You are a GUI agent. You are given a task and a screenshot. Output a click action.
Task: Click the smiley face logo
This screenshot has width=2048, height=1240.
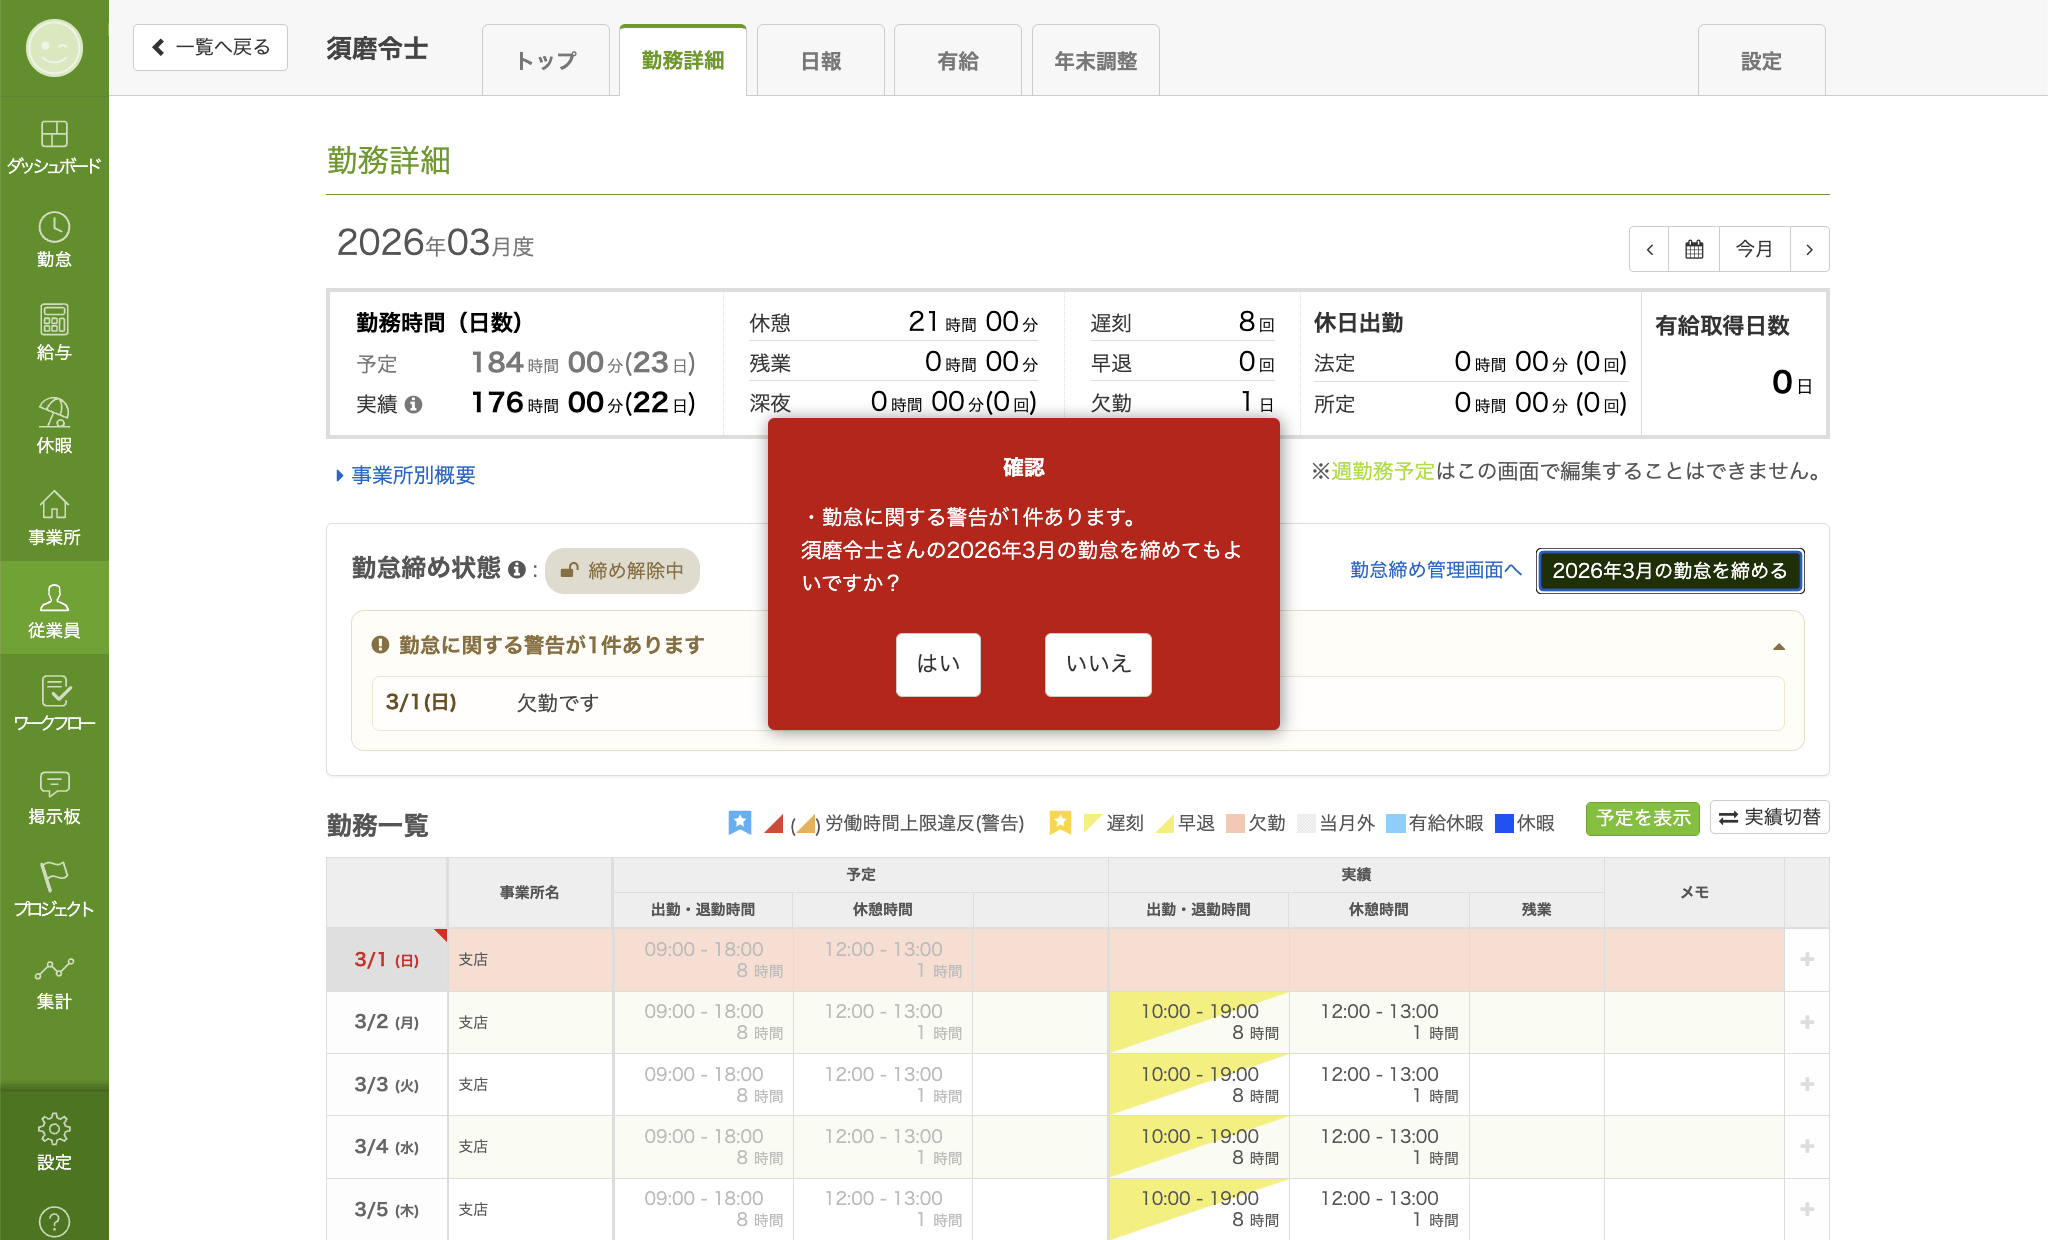click(x=54, y=47)
